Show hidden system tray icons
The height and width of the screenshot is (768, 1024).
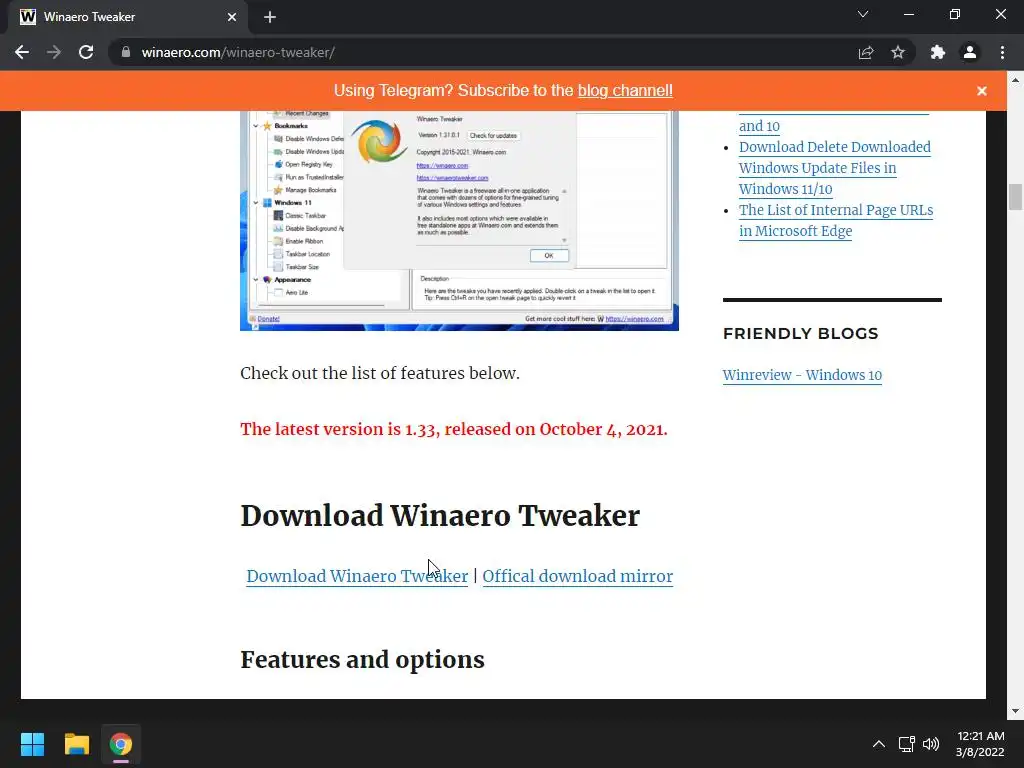click(x=879, y=744)
